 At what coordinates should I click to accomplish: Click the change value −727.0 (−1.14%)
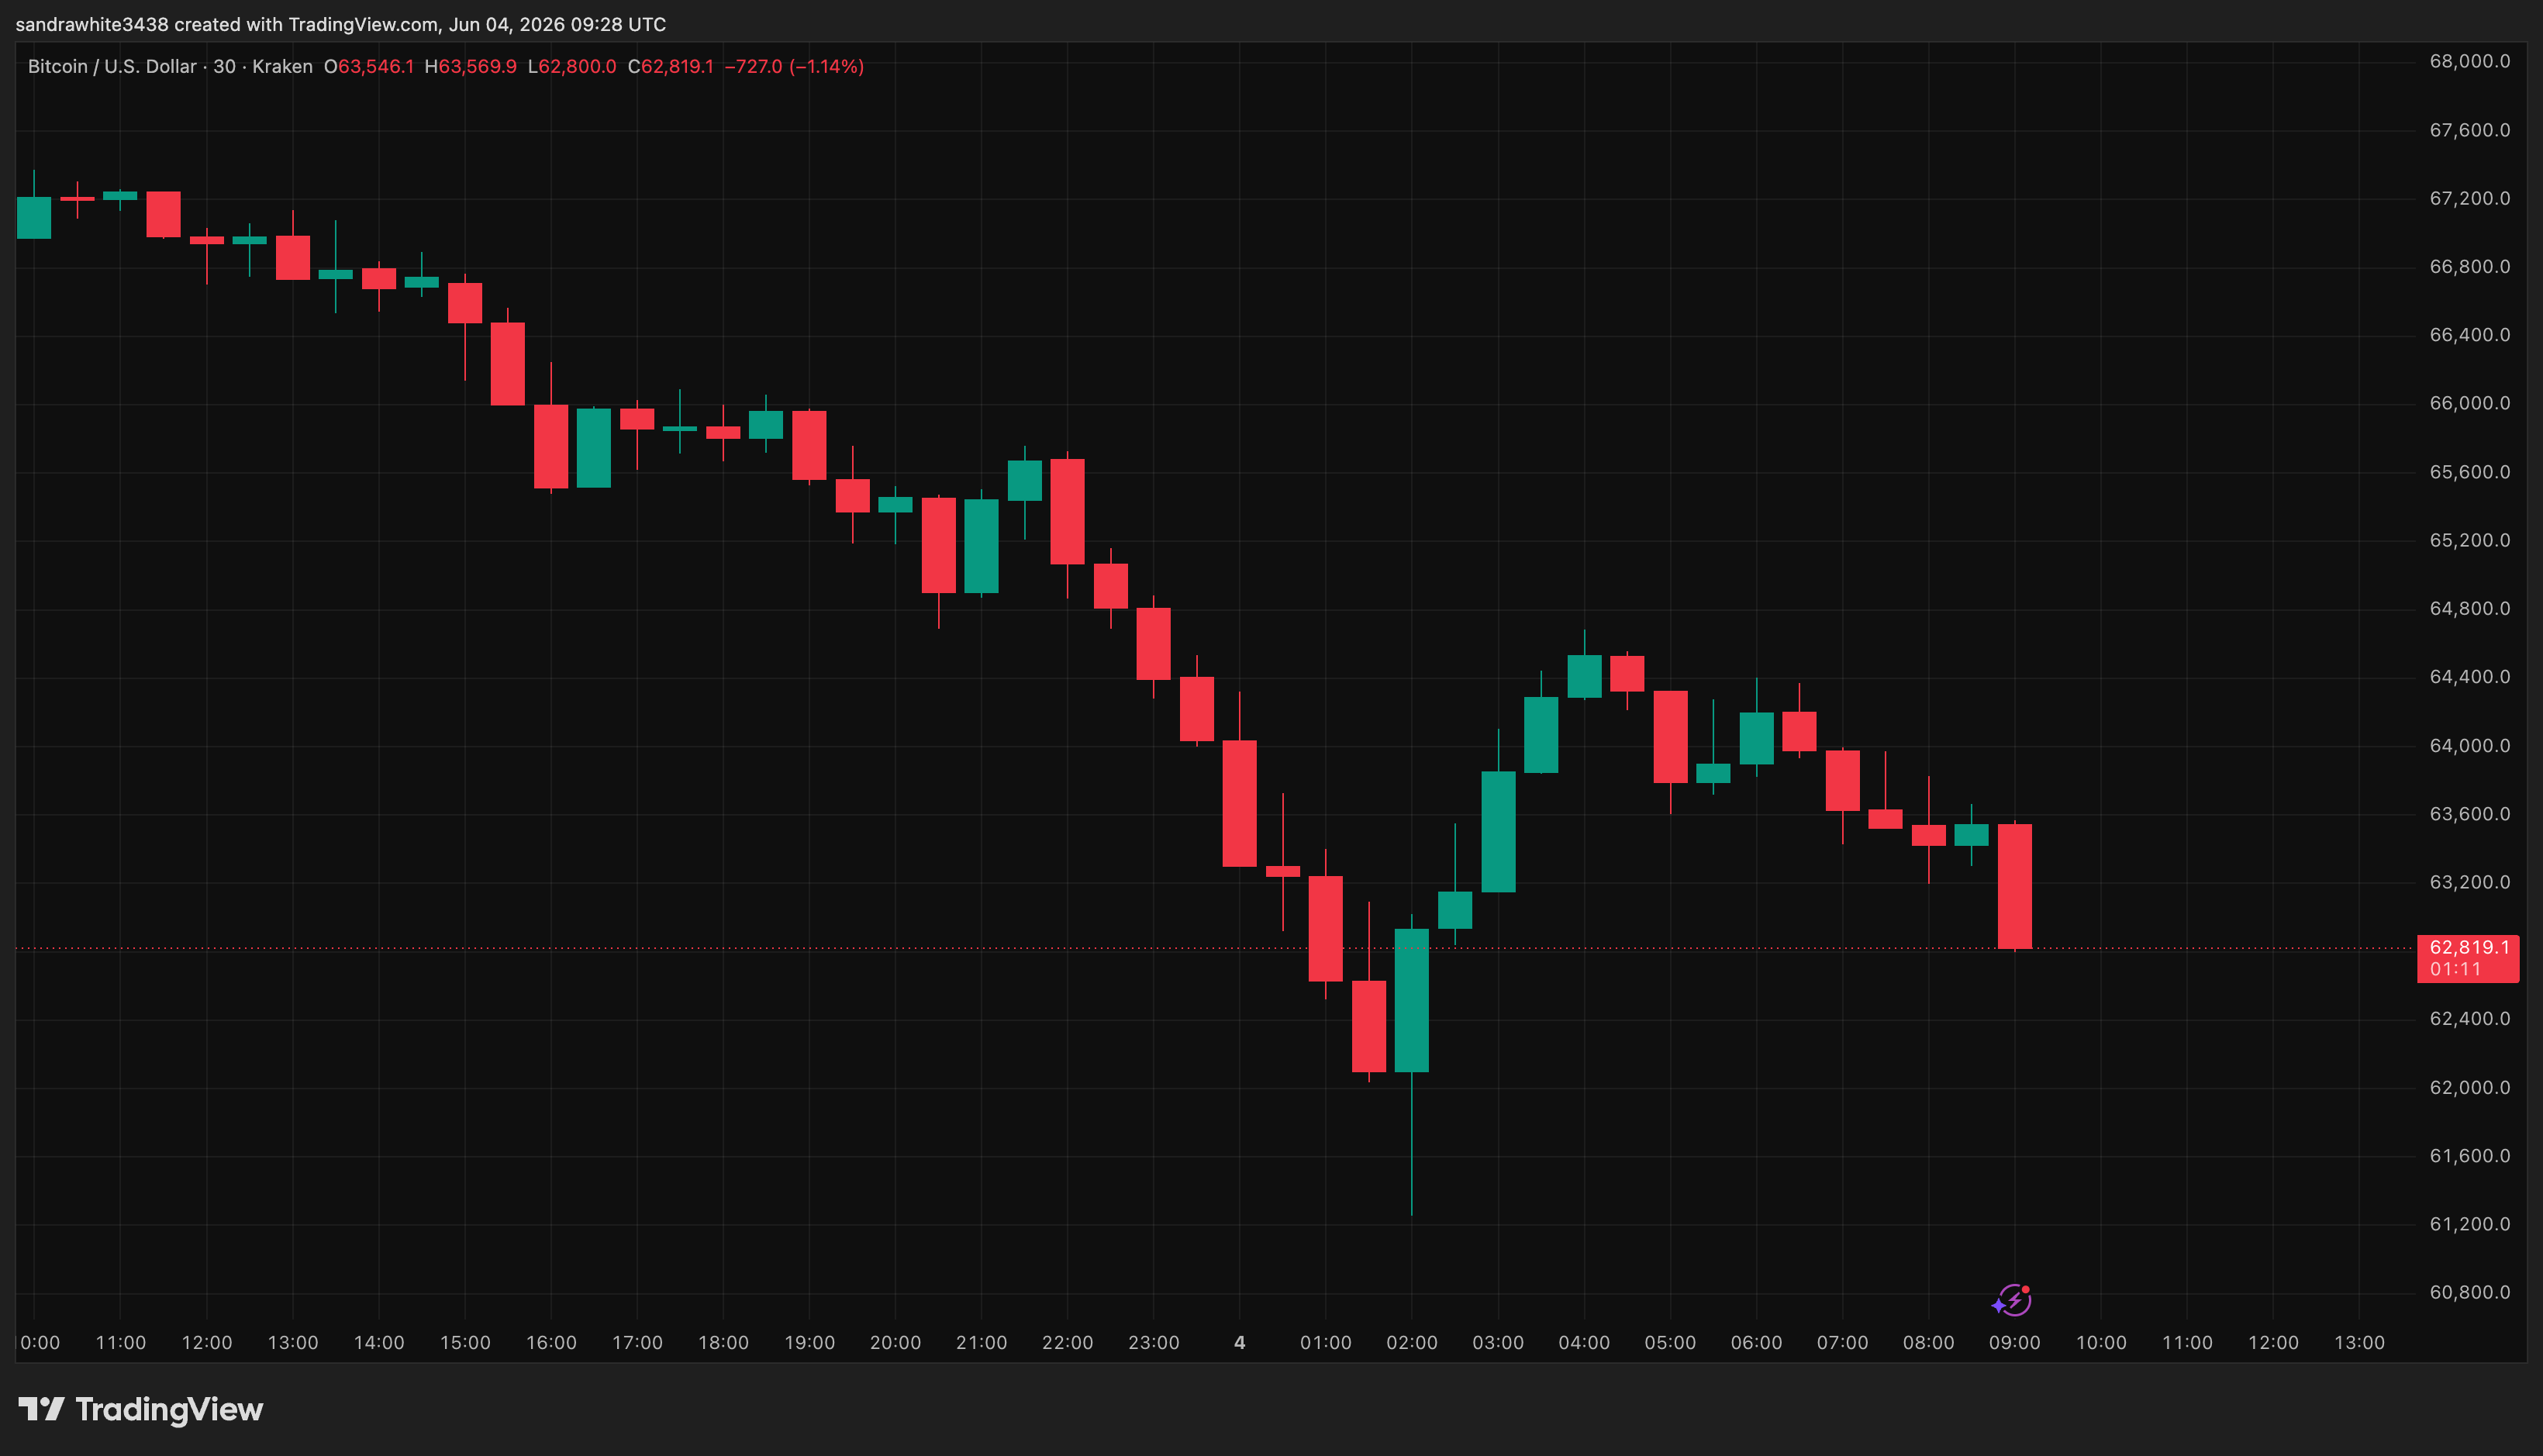[x=794, y=66]
